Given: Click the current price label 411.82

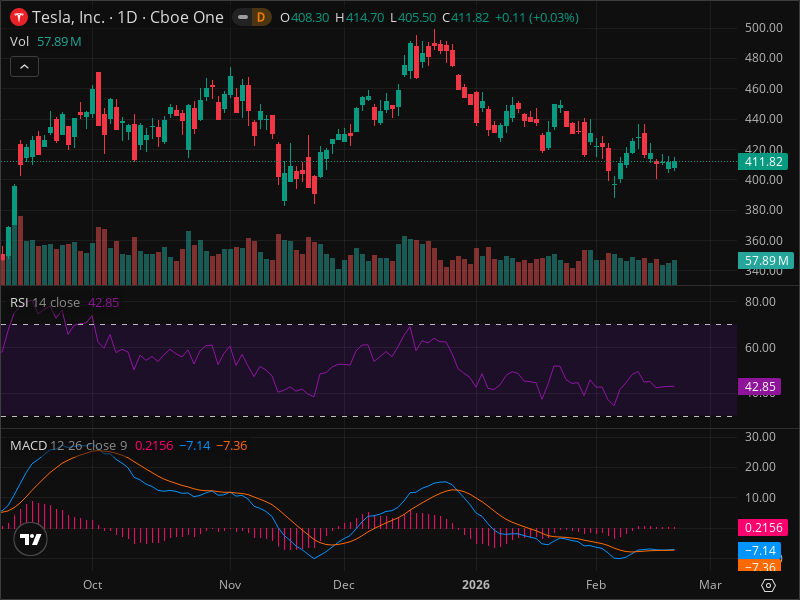Looking at the screenshot, I should click(x=763, y=162).
